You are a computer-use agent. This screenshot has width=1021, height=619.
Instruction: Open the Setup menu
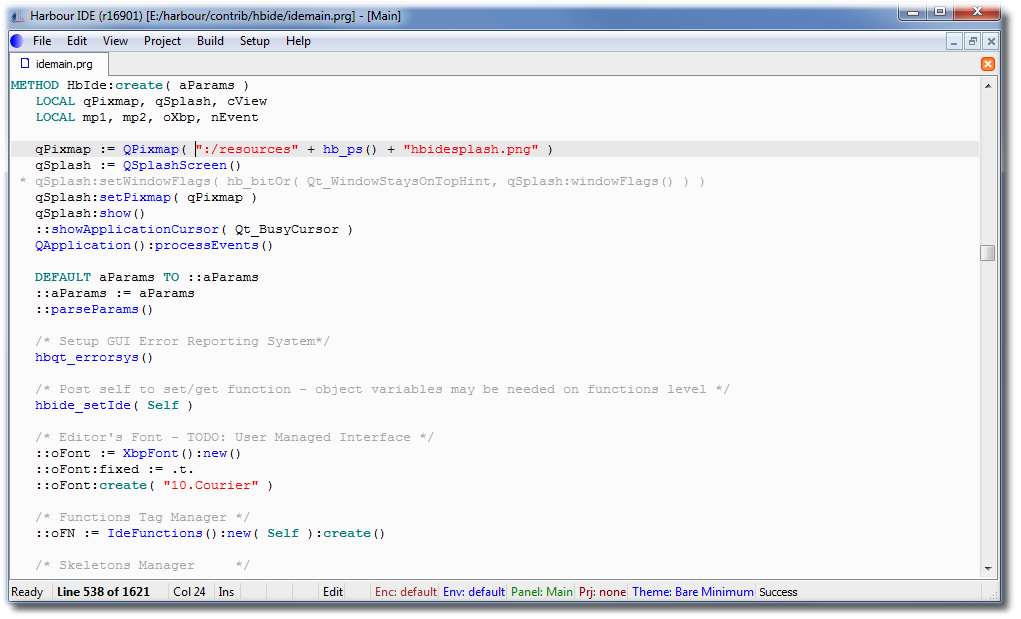coord(254,41)
